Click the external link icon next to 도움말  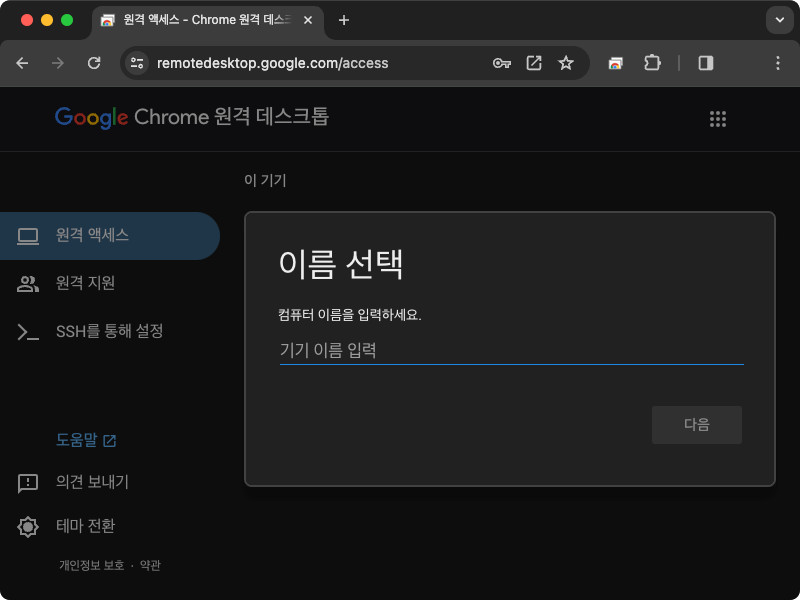coord(110,440)
